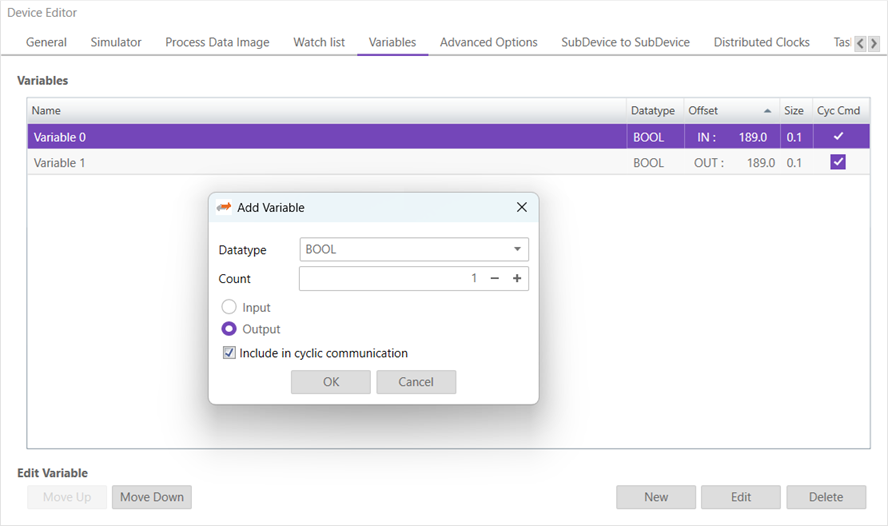The image size is (888, 527).
Task: Open the Datatype dropdown
Action: (414, 249)
